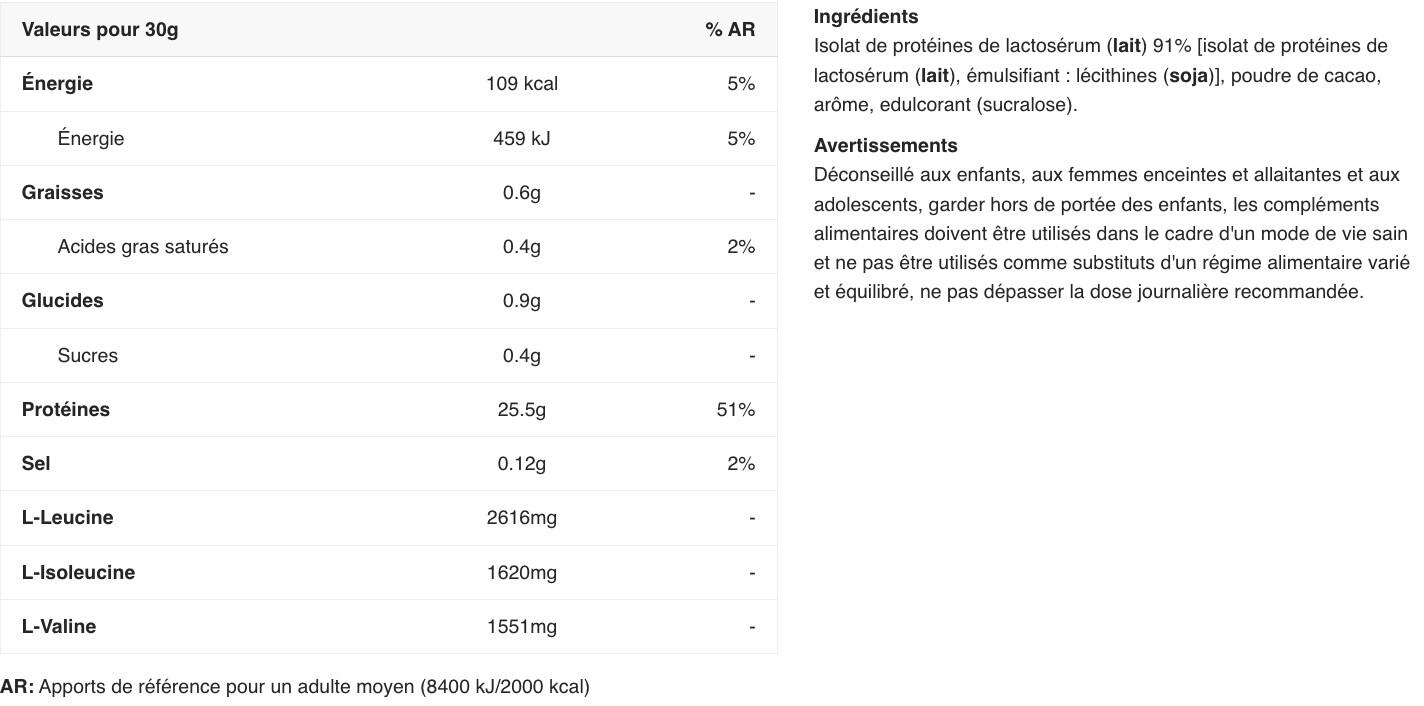This screenshot has width=1424, height=706.
Task: Select the '25.5g' protein value
Action: click(522, 409)
